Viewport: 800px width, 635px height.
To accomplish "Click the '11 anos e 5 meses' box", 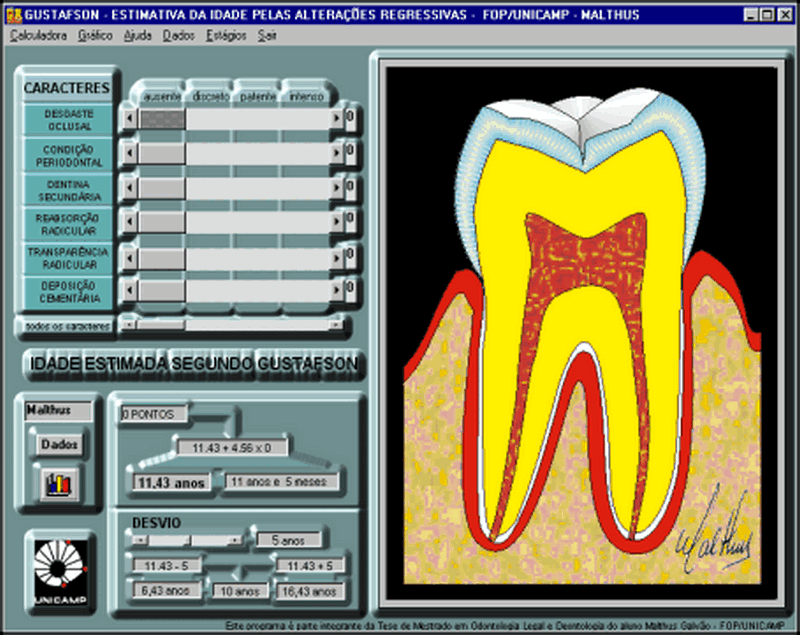I will tap(282, 481).
